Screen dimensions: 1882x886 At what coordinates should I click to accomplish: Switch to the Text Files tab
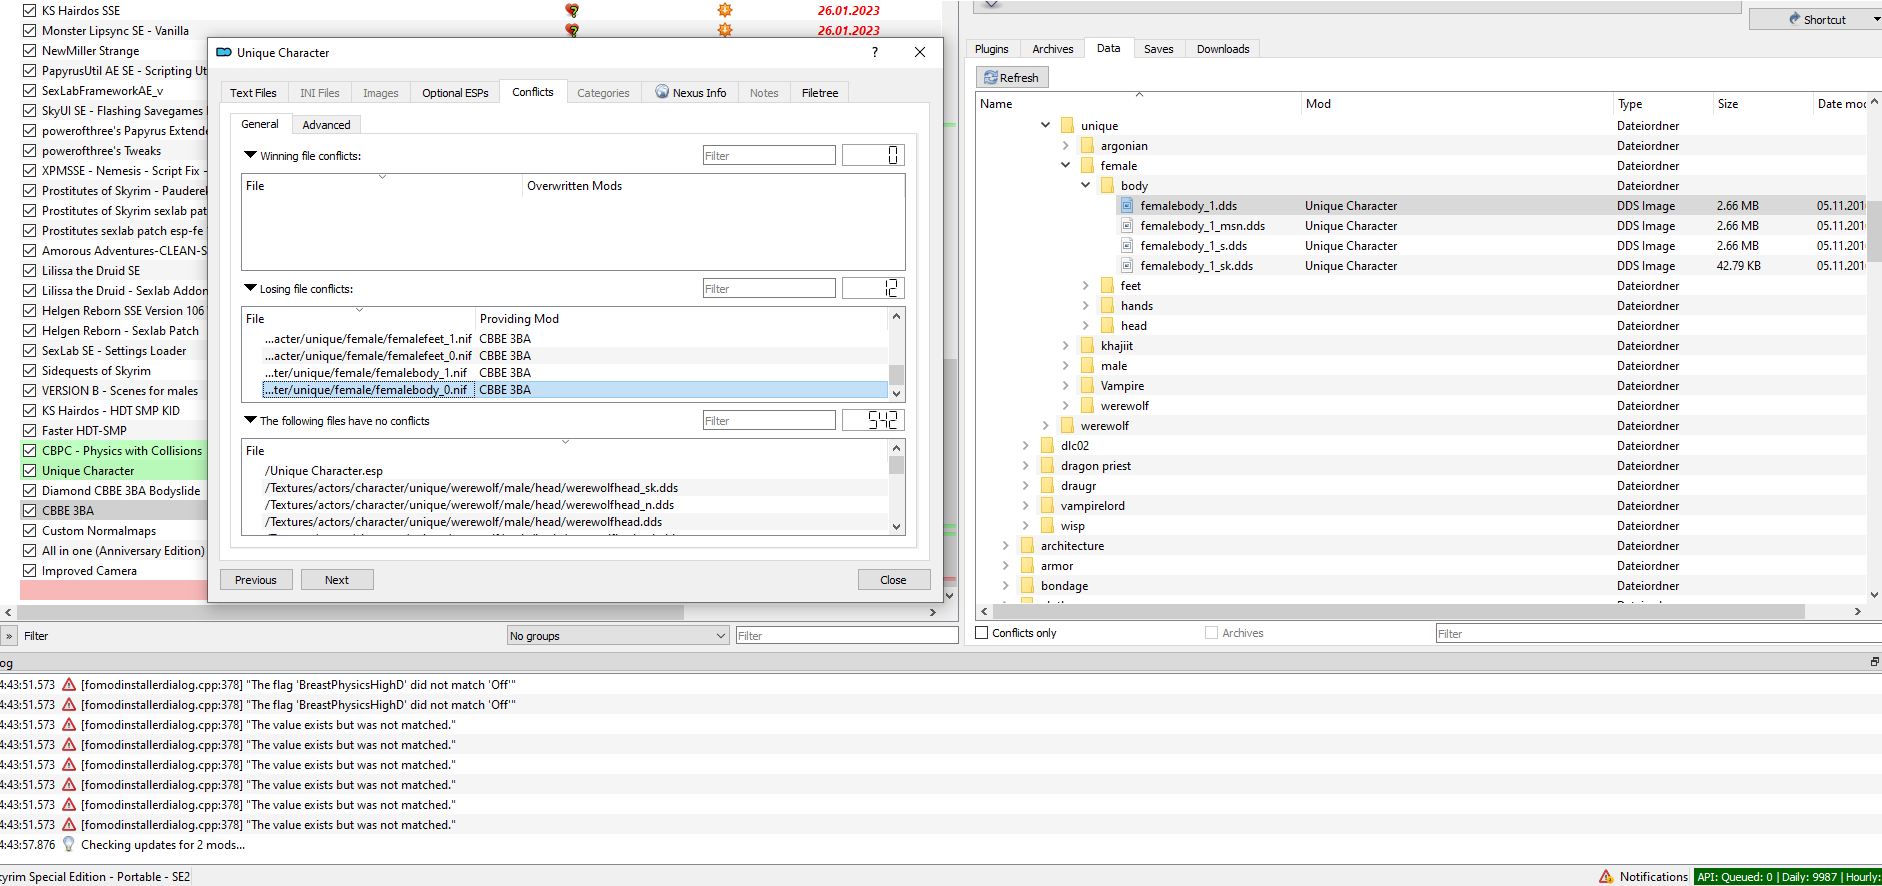(253, 93)
